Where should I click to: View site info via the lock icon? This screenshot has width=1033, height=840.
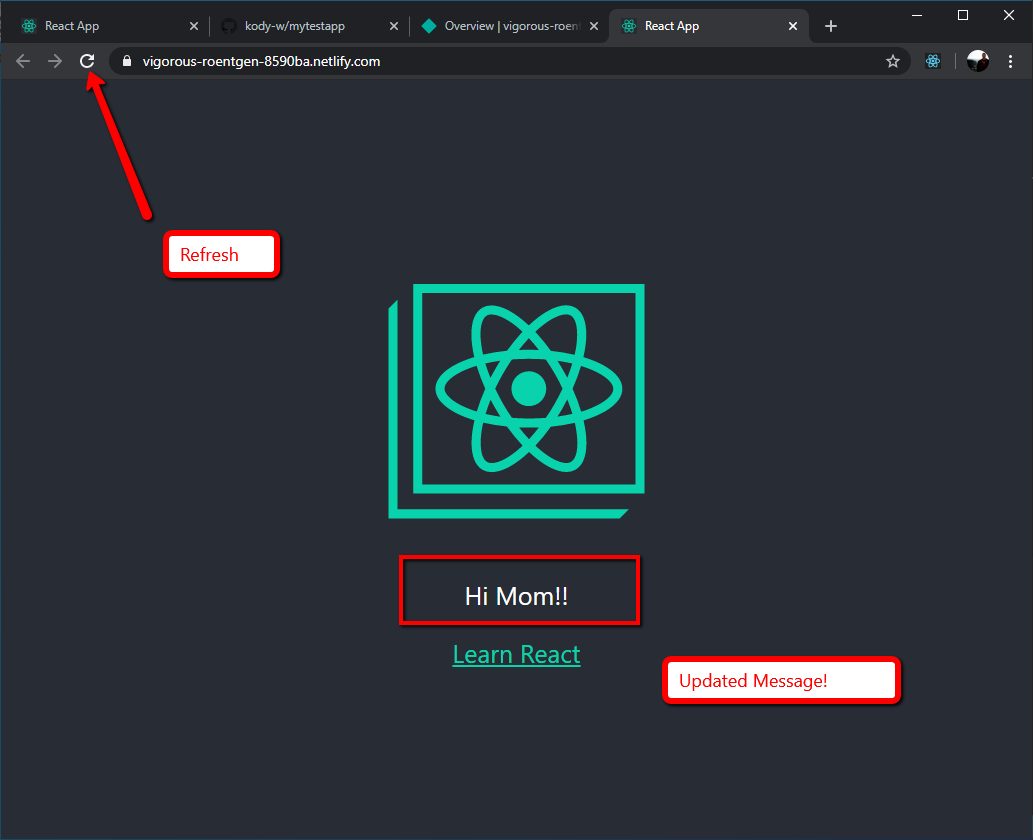pos(127,61)
